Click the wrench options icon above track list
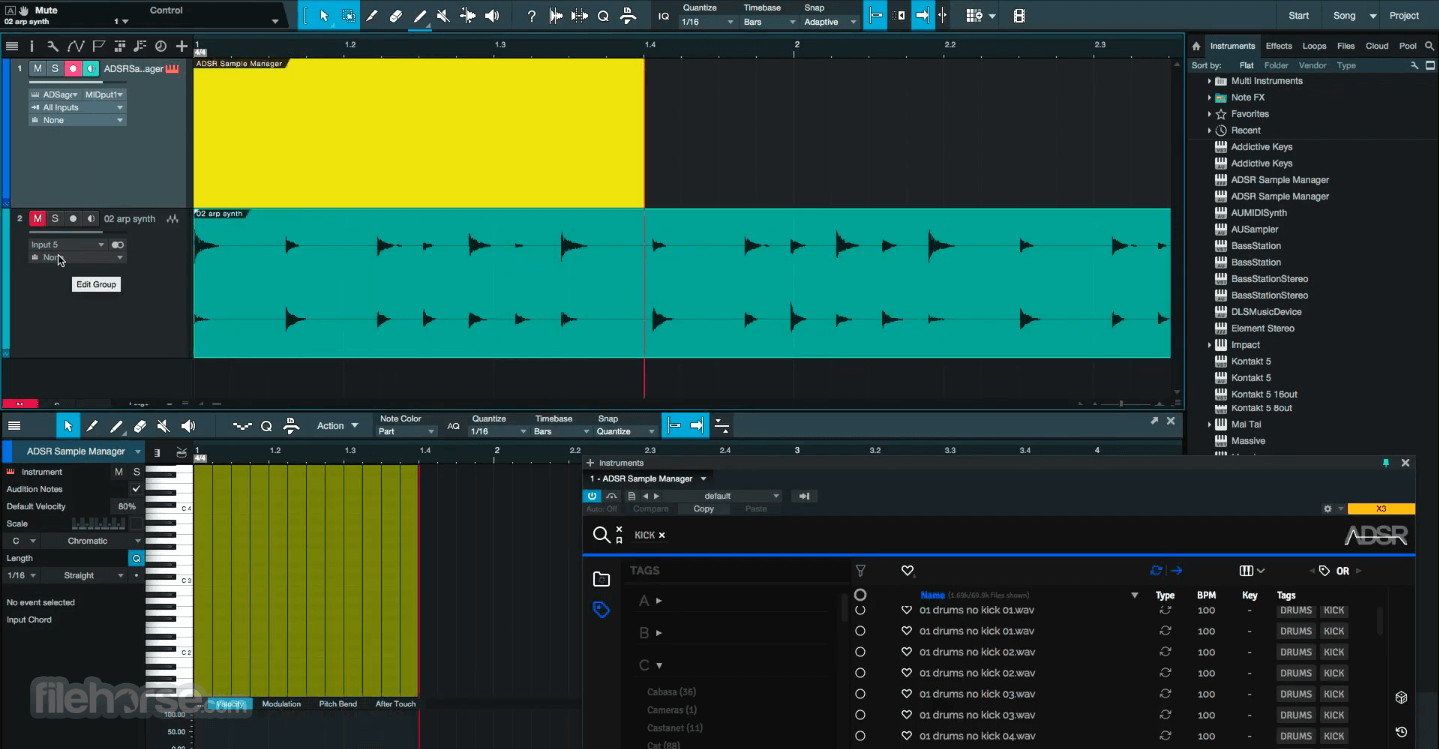 53,46
